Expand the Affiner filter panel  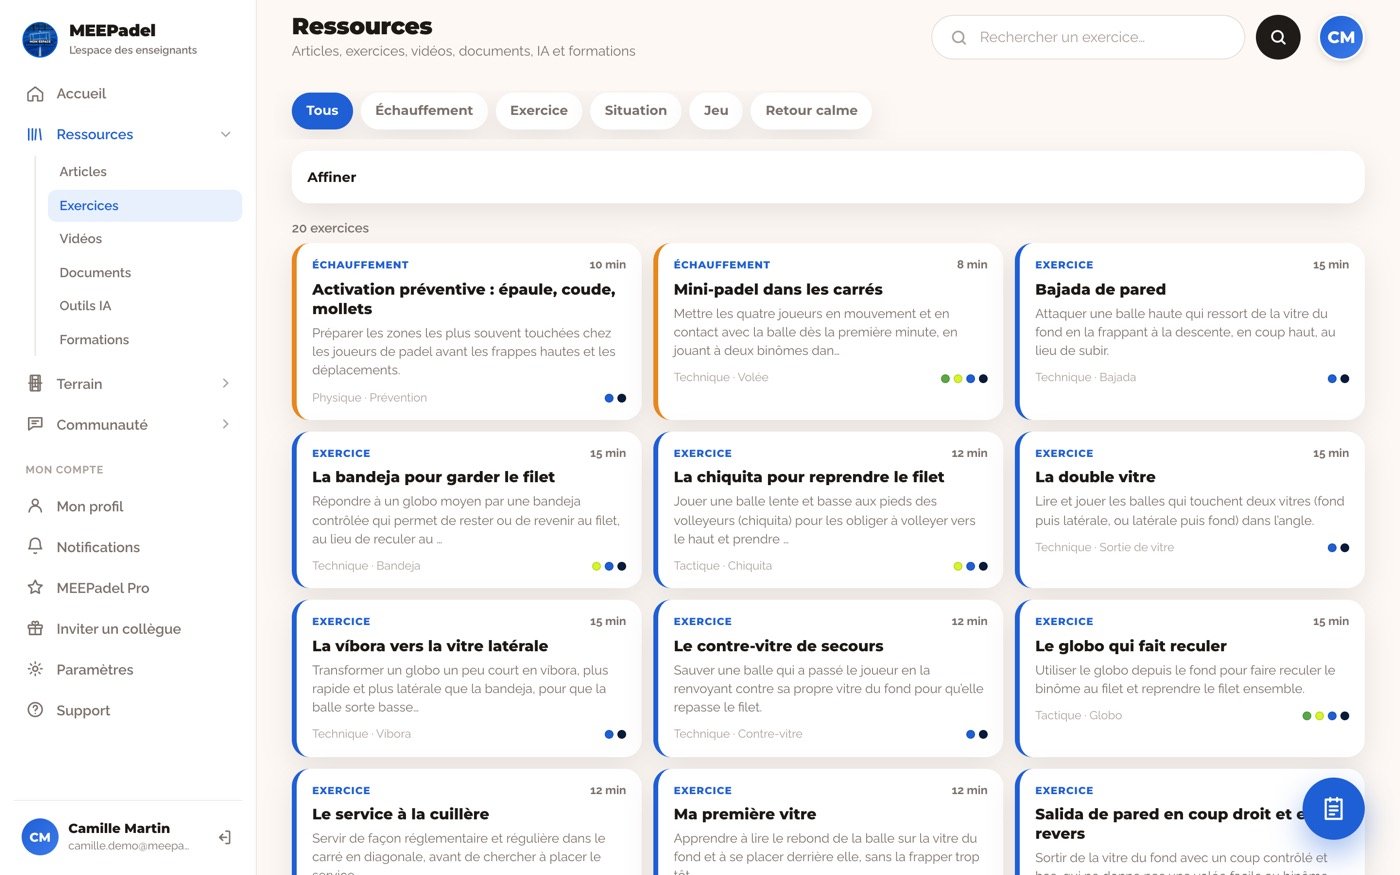coord(828,177)
